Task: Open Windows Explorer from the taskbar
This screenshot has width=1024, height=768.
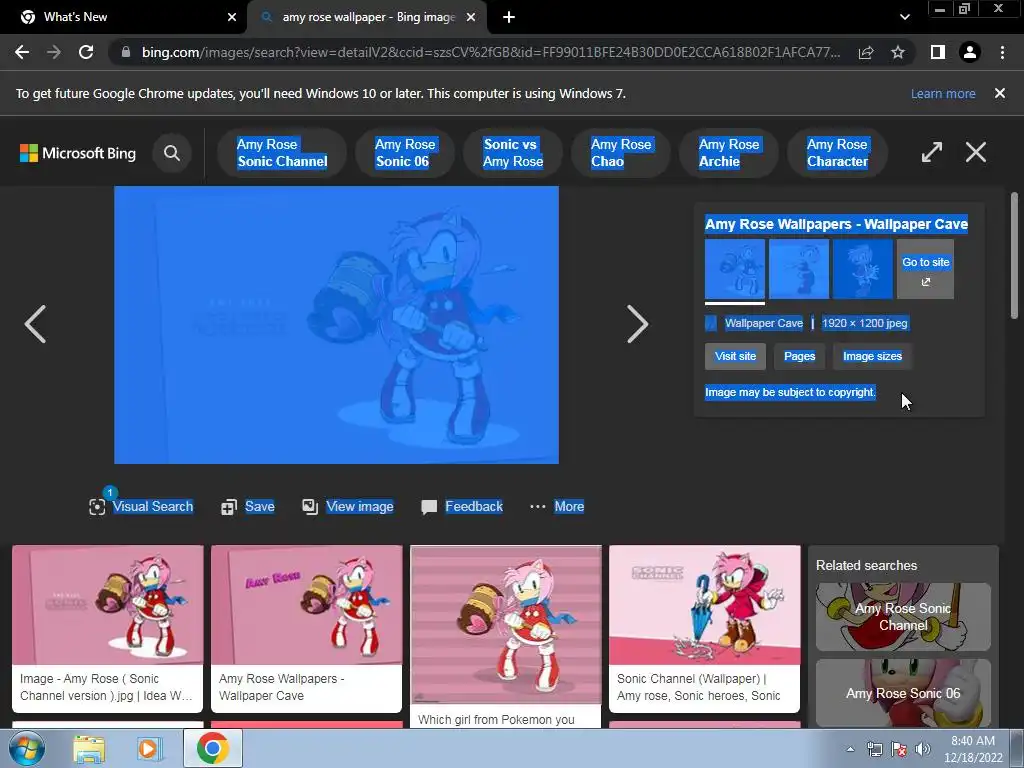Action: (x=89, y=748)
